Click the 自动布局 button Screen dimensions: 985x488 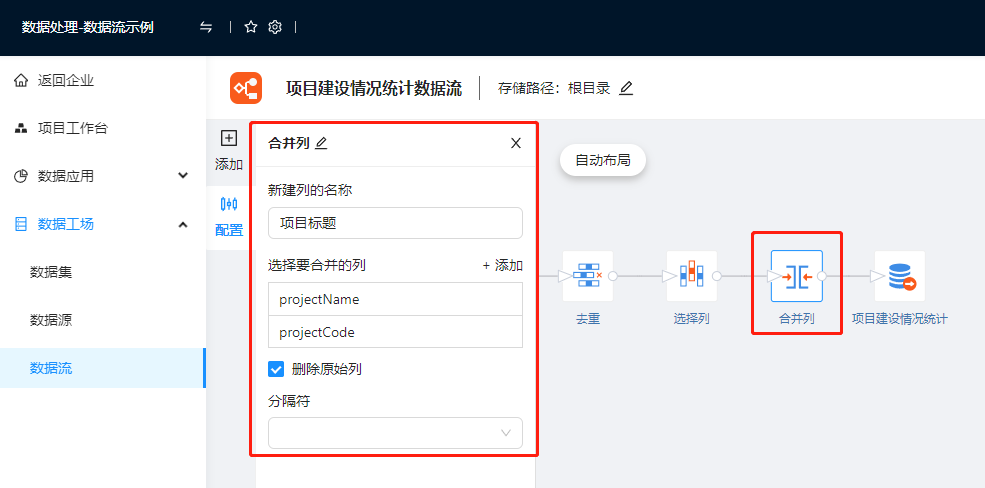603,160
